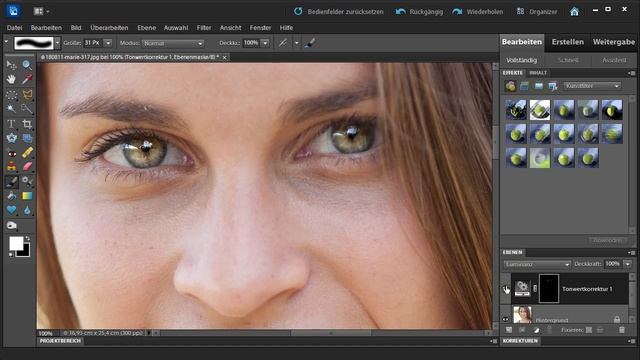Show Photo Effects category in Effekte
Screen dimensions: 640x360
click(x=539, y=86)
